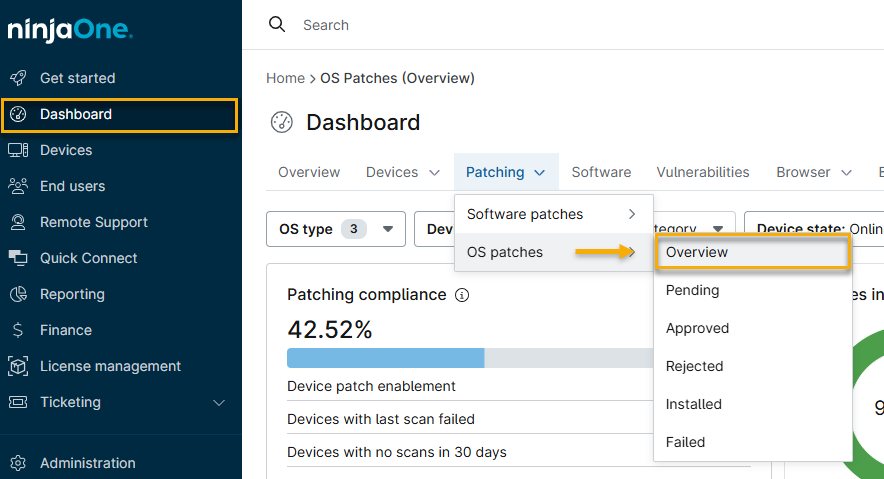Select Pending from OS patches submenu
The width and height of the screenshot is (884, 479).
(x=692, y=290)
